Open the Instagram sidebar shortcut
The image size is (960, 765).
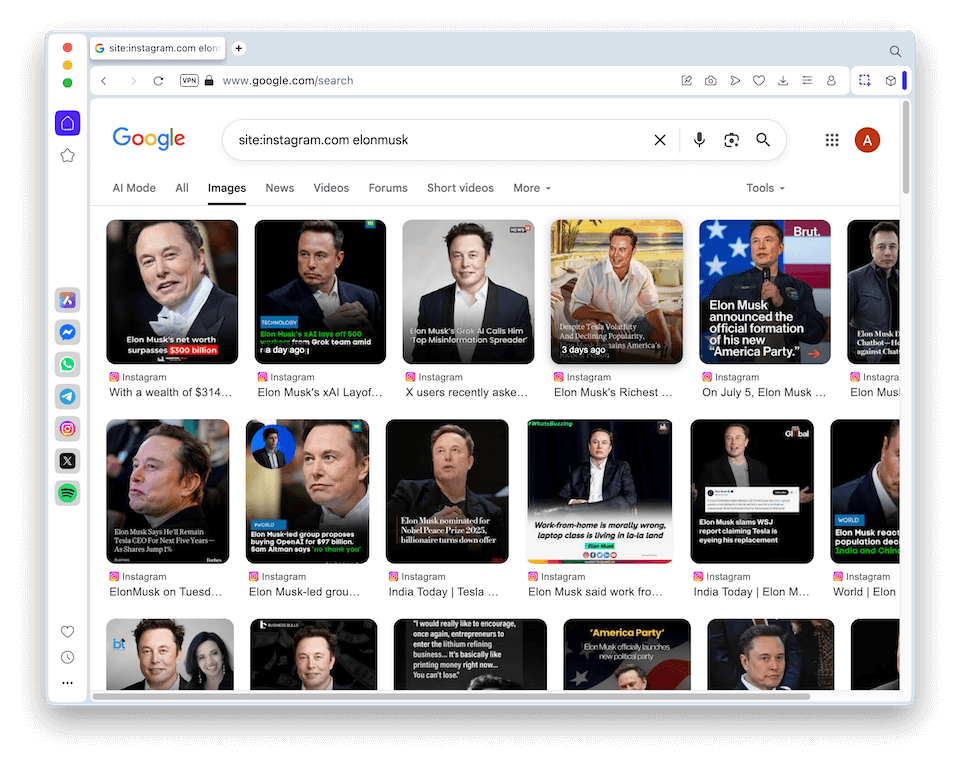tap(67, 428)
